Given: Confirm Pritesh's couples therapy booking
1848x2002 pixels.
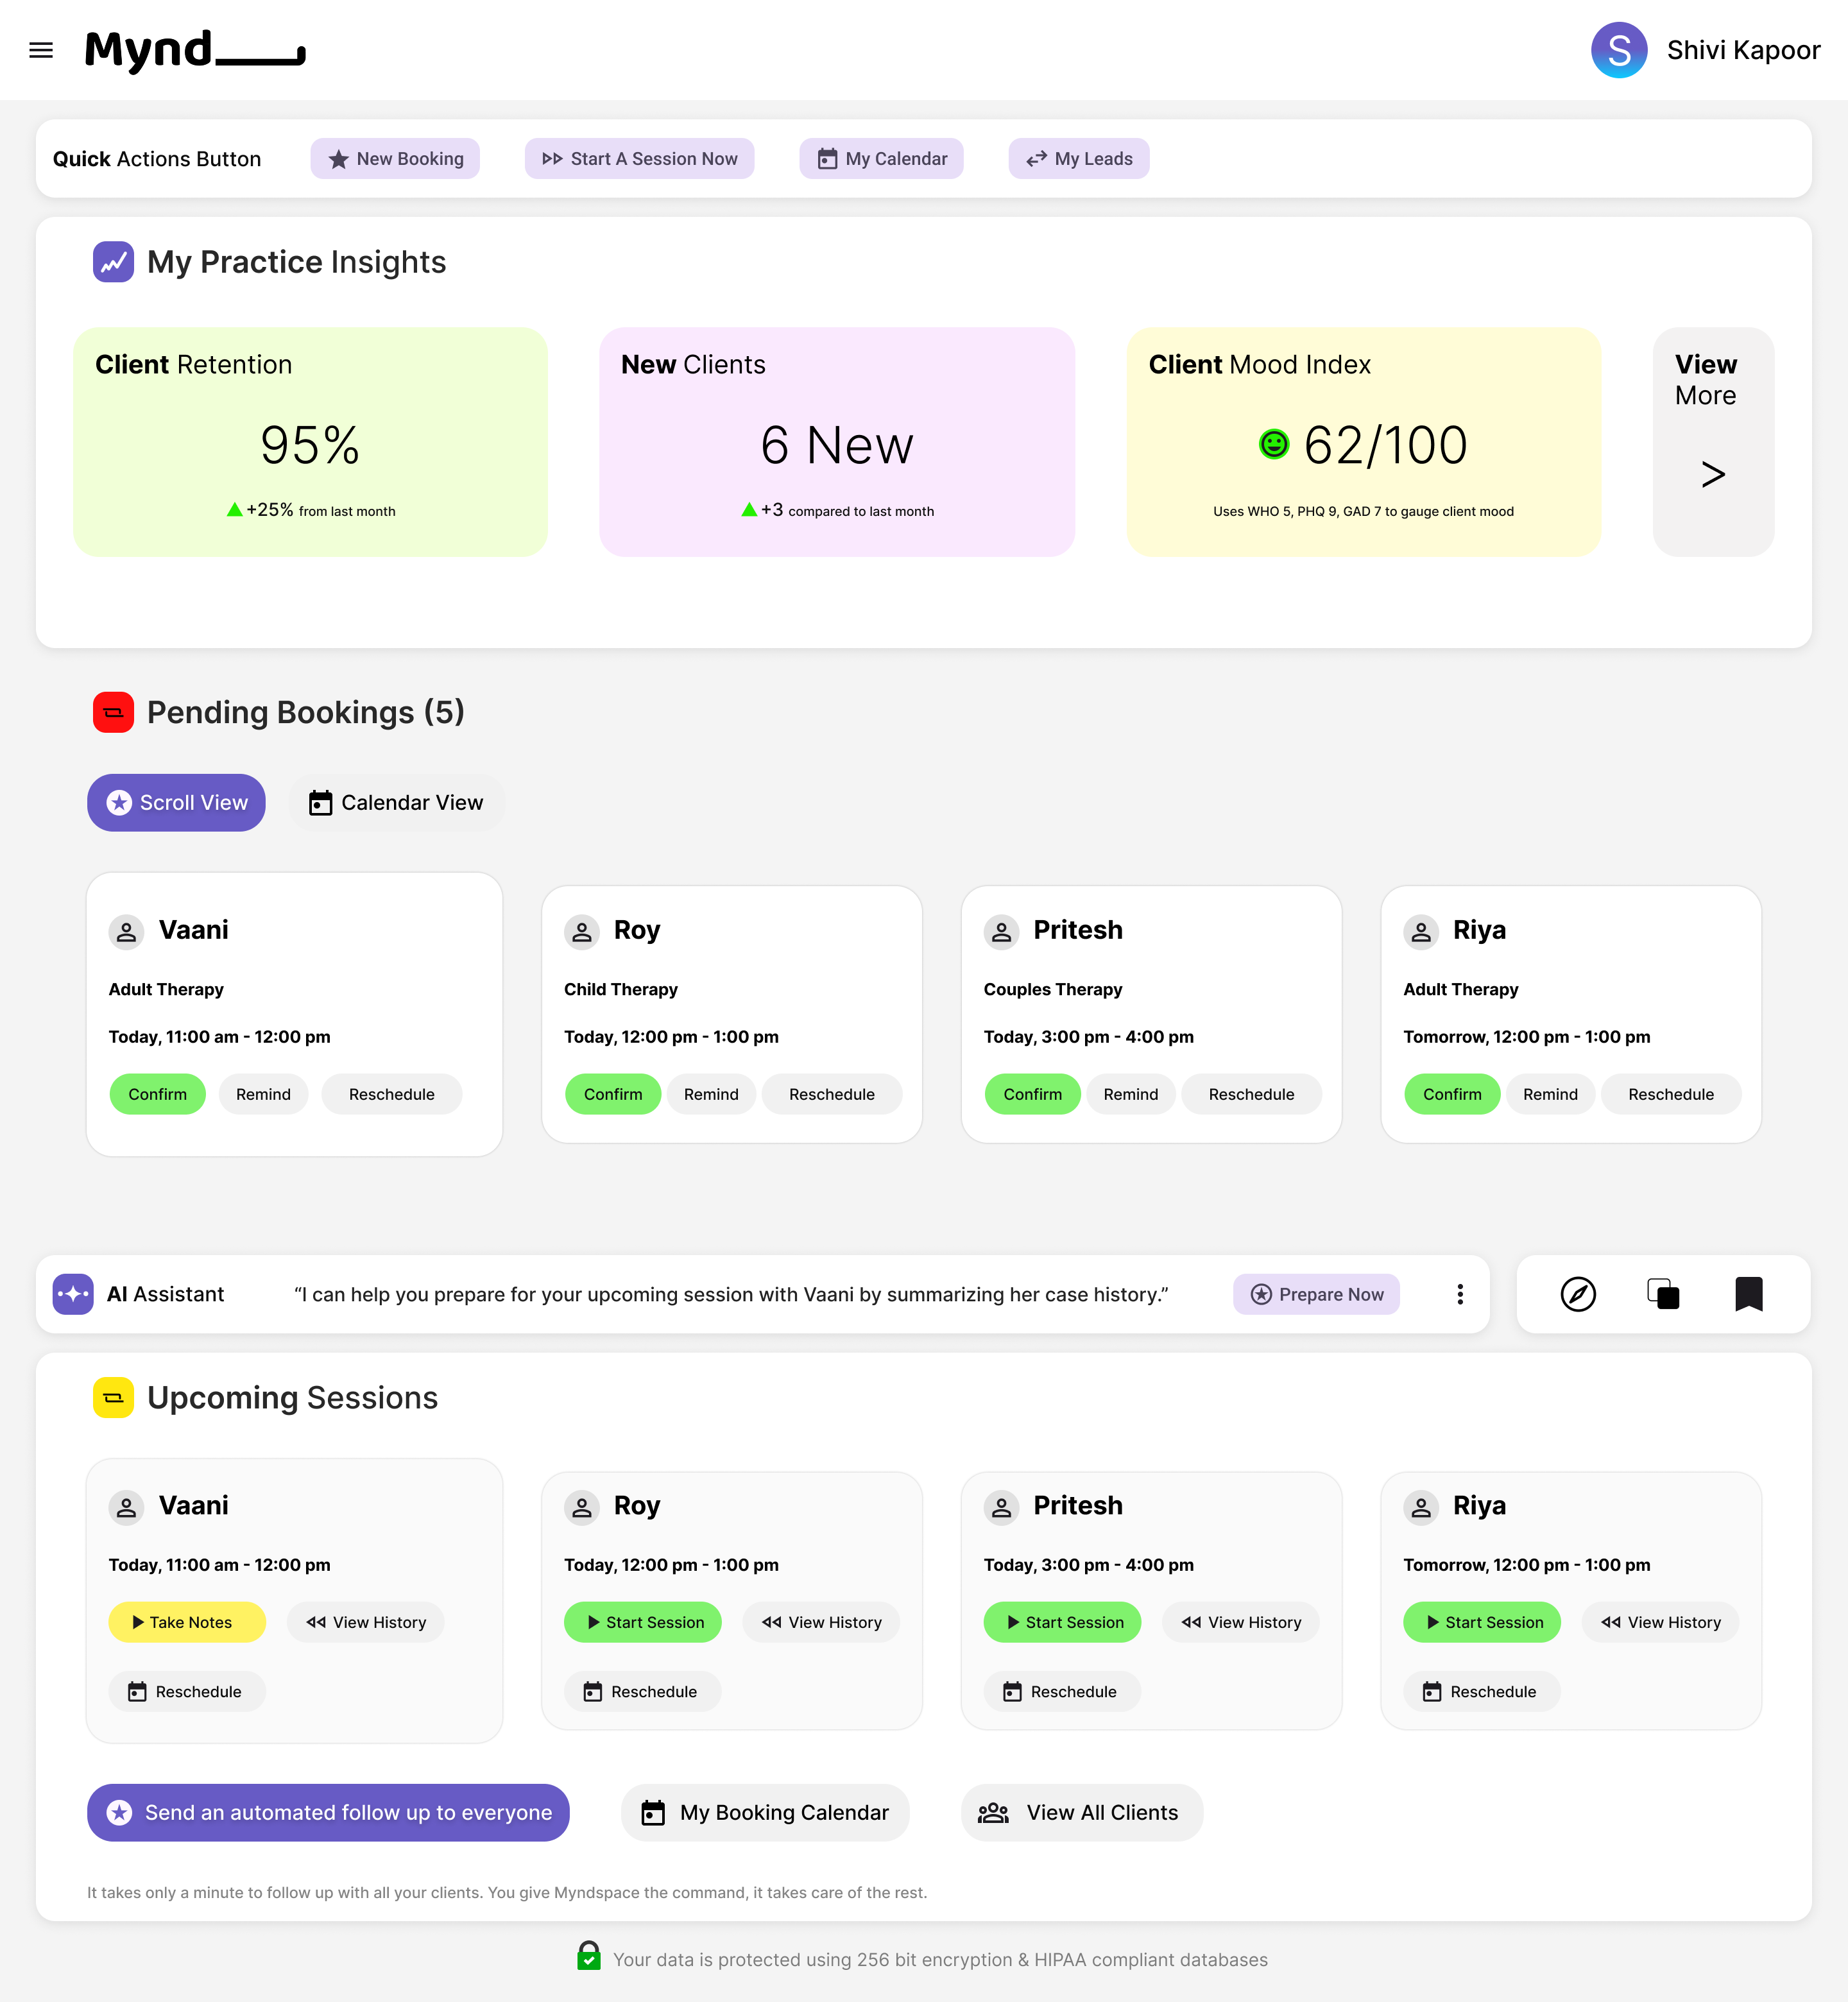Looking at the screenshot, I should click(1032, 1094).
